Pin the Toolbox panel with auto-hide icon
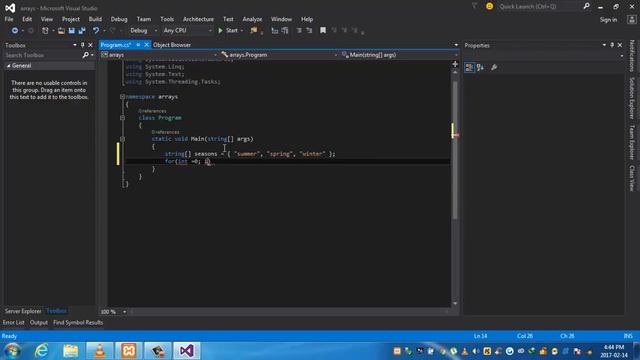640x360 pixels. (82, 45)
